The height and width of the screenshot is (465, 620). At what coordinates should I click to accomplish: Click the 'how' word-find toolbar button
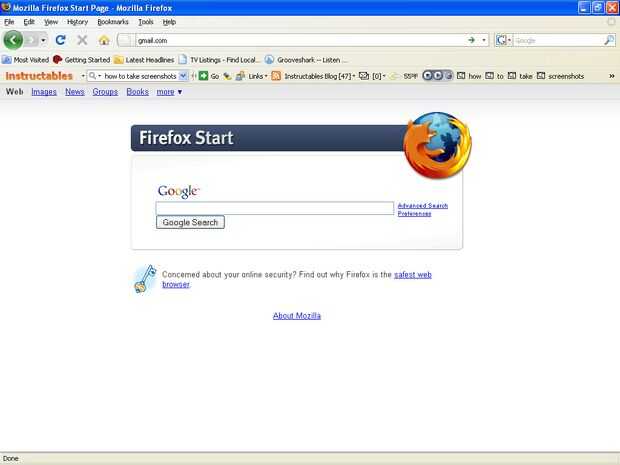469,76
